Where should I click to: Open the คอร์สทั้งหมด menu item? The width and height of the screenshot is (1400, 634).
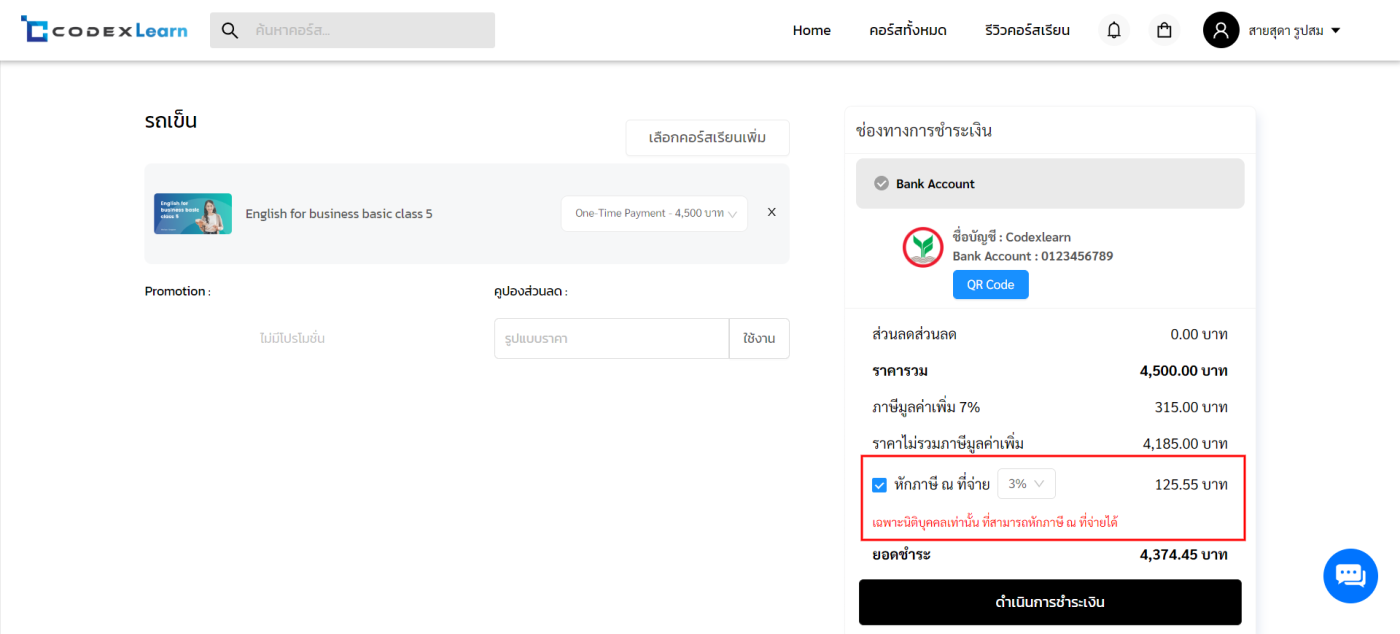pos(907,30)
